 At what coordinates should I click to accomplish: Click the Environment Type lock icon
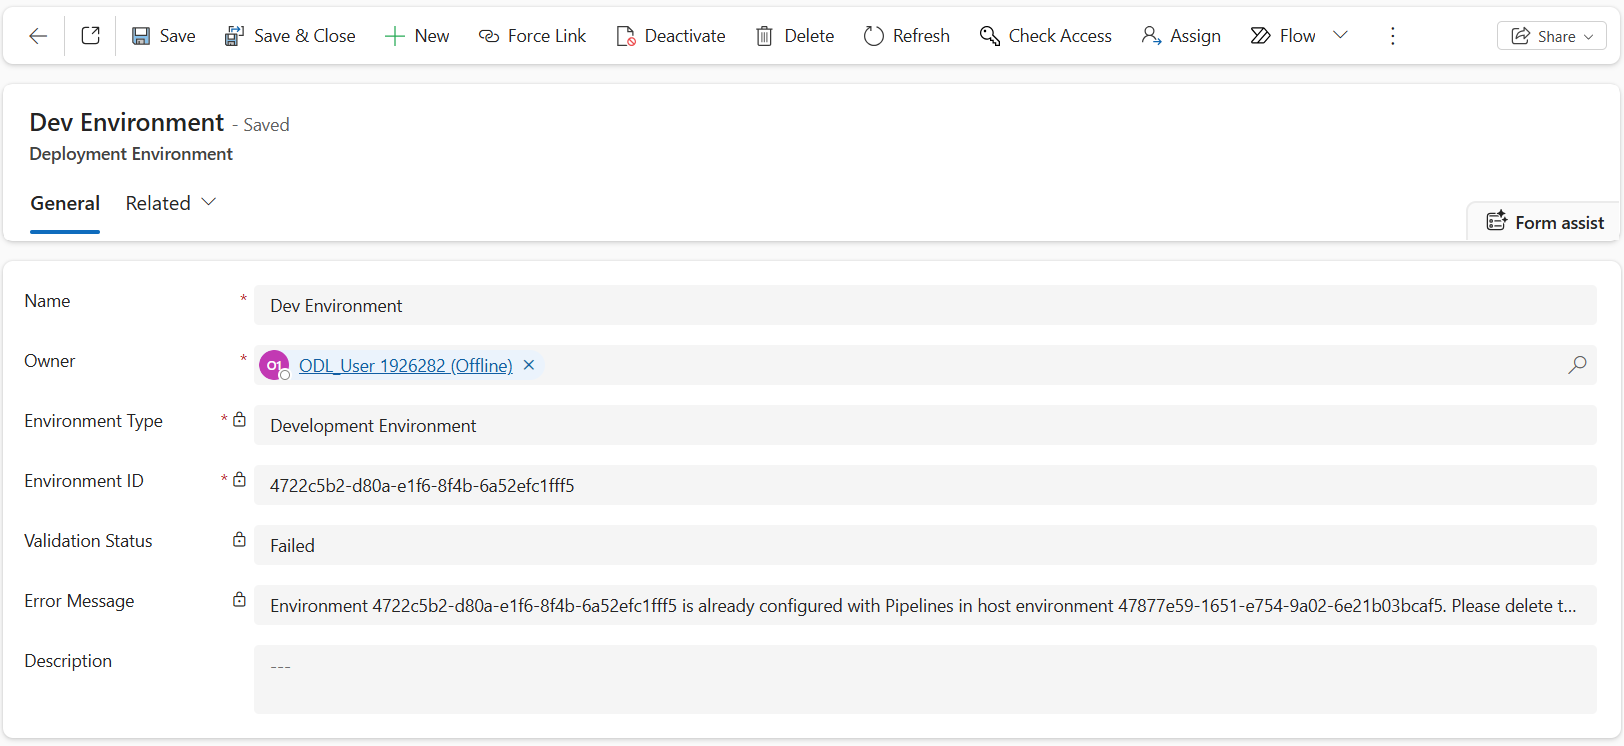239,420
